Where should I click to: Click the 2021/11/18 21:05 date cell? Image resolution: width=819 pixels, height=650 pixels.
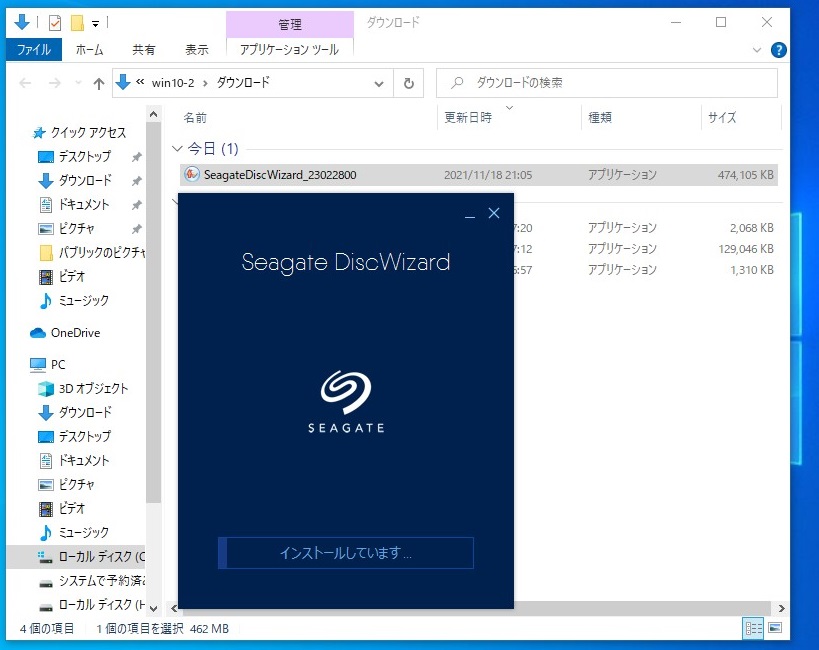point(488,175)
